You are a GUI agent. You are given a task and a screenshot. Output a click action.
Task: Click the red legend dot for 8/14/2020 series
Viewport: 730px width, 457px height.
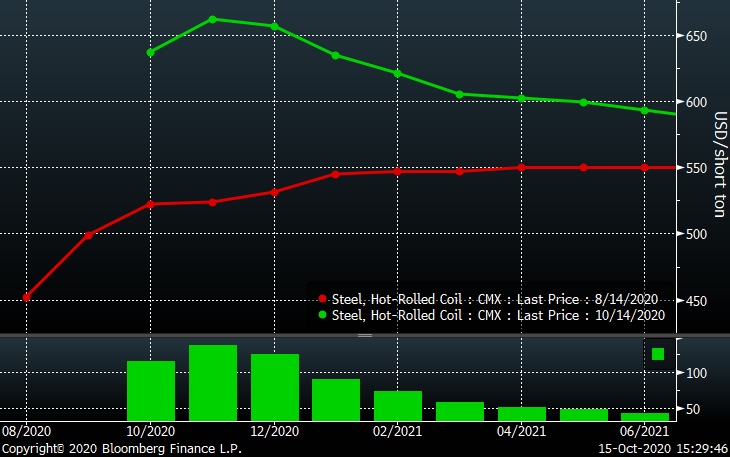pyautogui.click(x=321, y=299)
